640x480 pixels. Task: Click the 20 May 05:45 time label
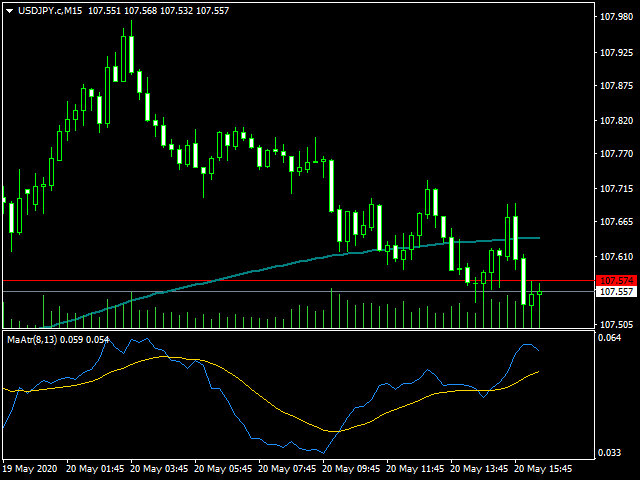[223, 469]
